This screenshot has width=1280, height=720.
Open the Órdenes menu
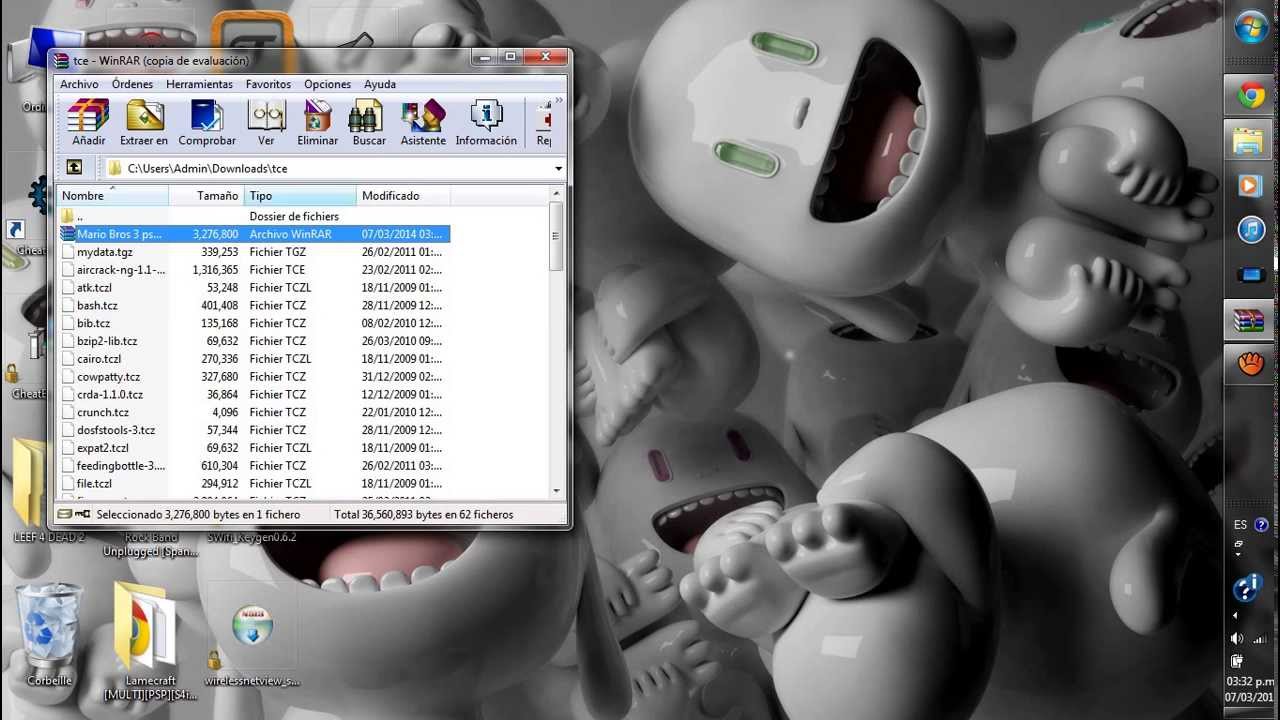[x=132, y=84]
